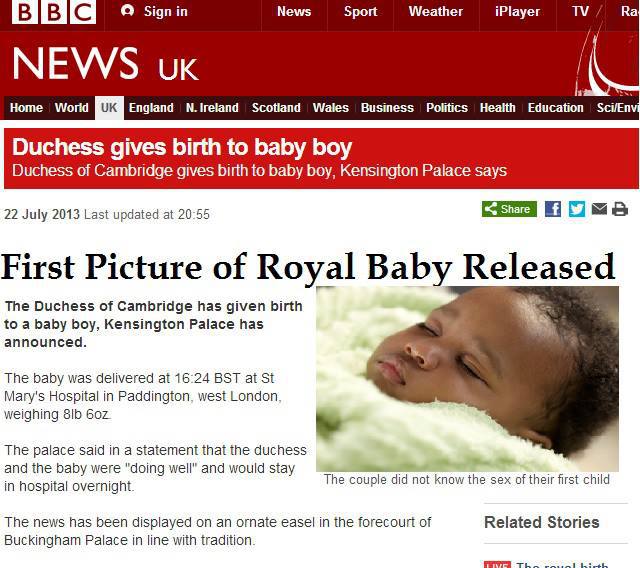
Task: Open the Business navigation tab
Action: 387,108
